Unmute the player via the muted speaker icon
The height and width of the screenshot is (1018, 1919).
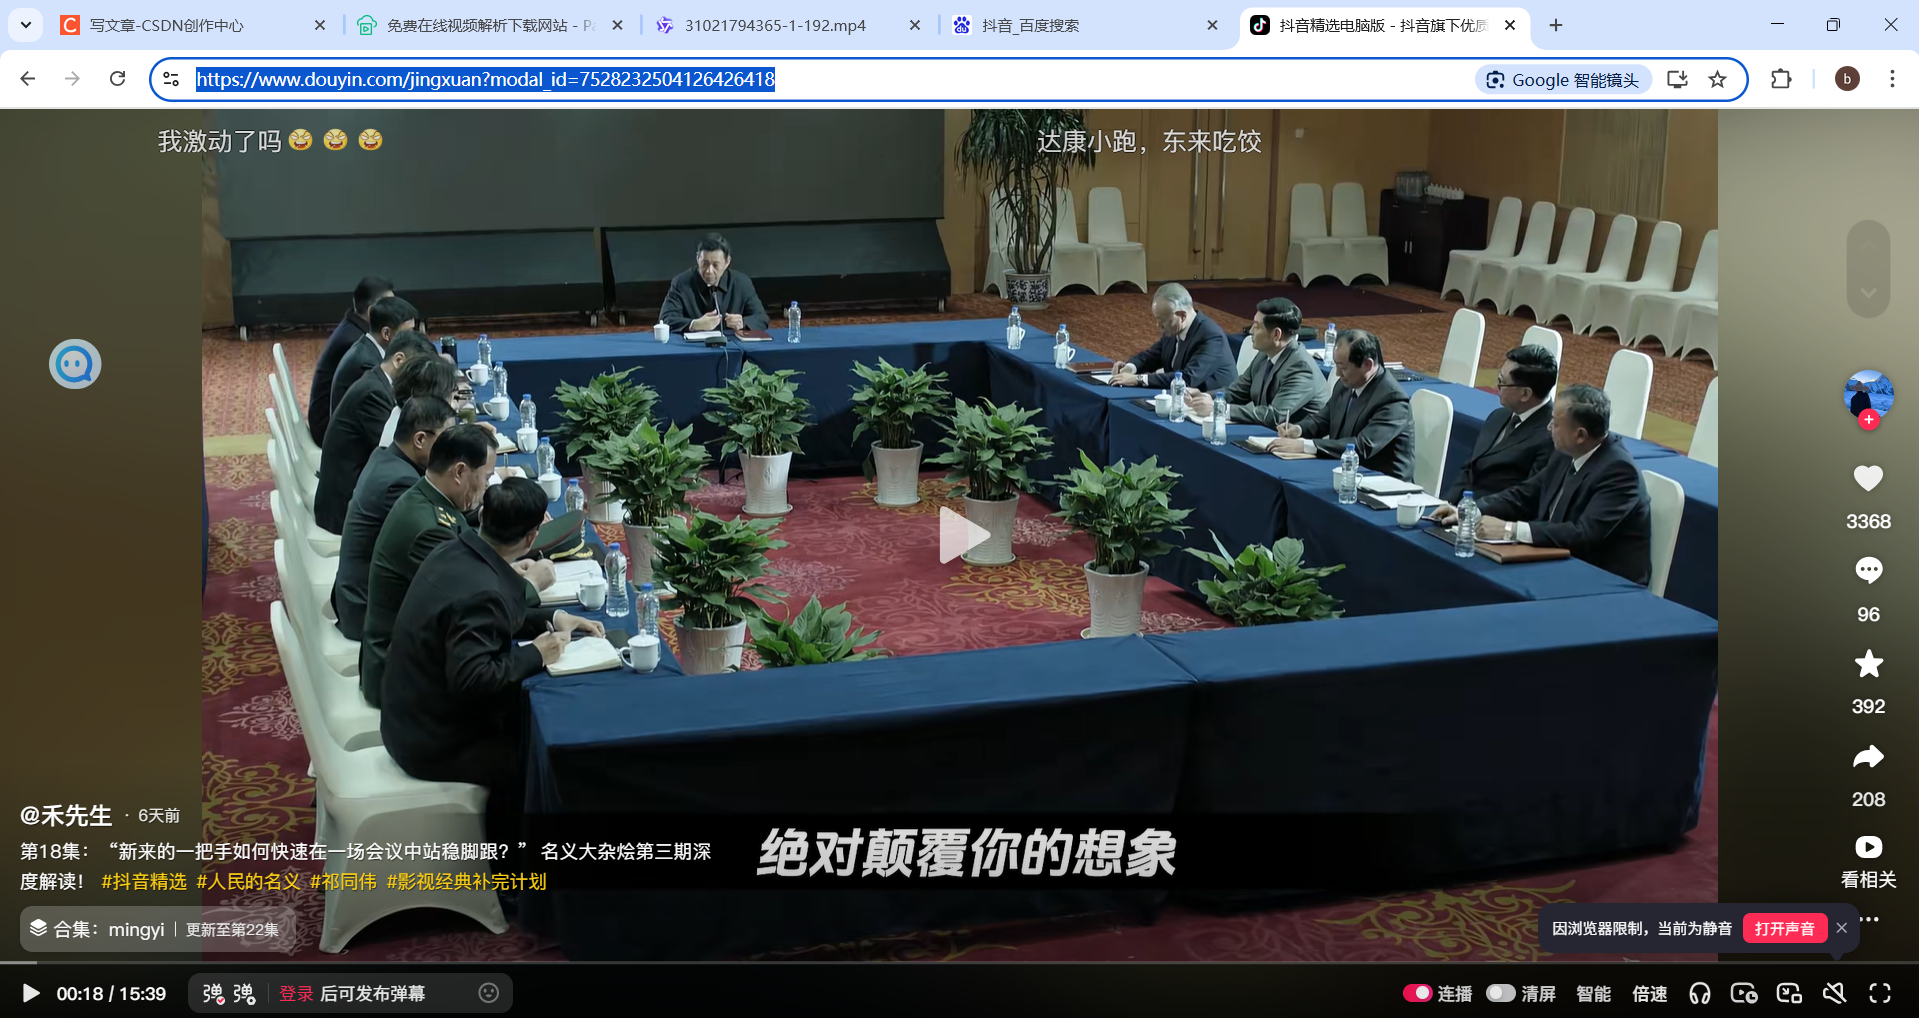pyautogui.click(x=1834, y=993)
